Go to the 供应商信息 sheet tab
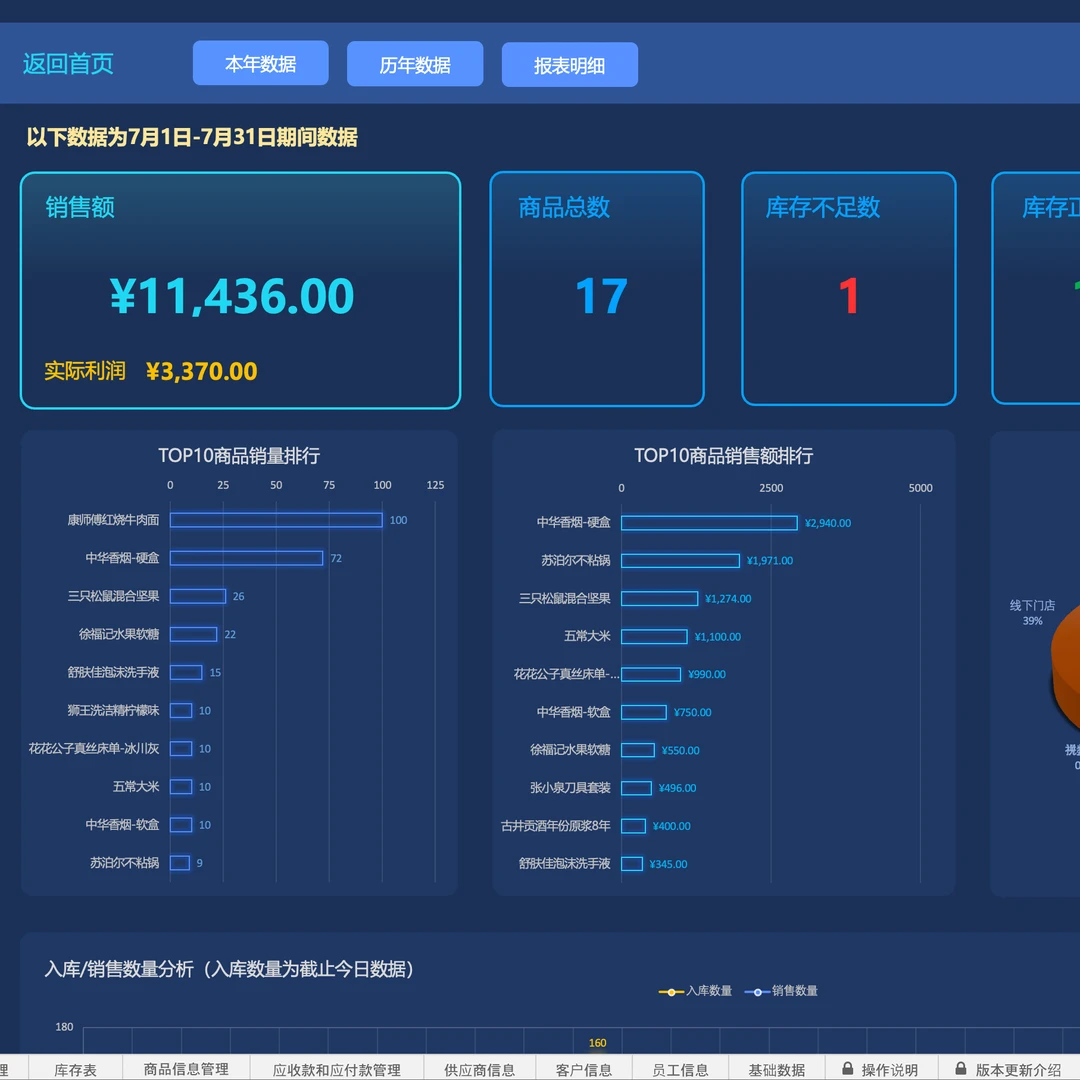 coord(479,1070)
